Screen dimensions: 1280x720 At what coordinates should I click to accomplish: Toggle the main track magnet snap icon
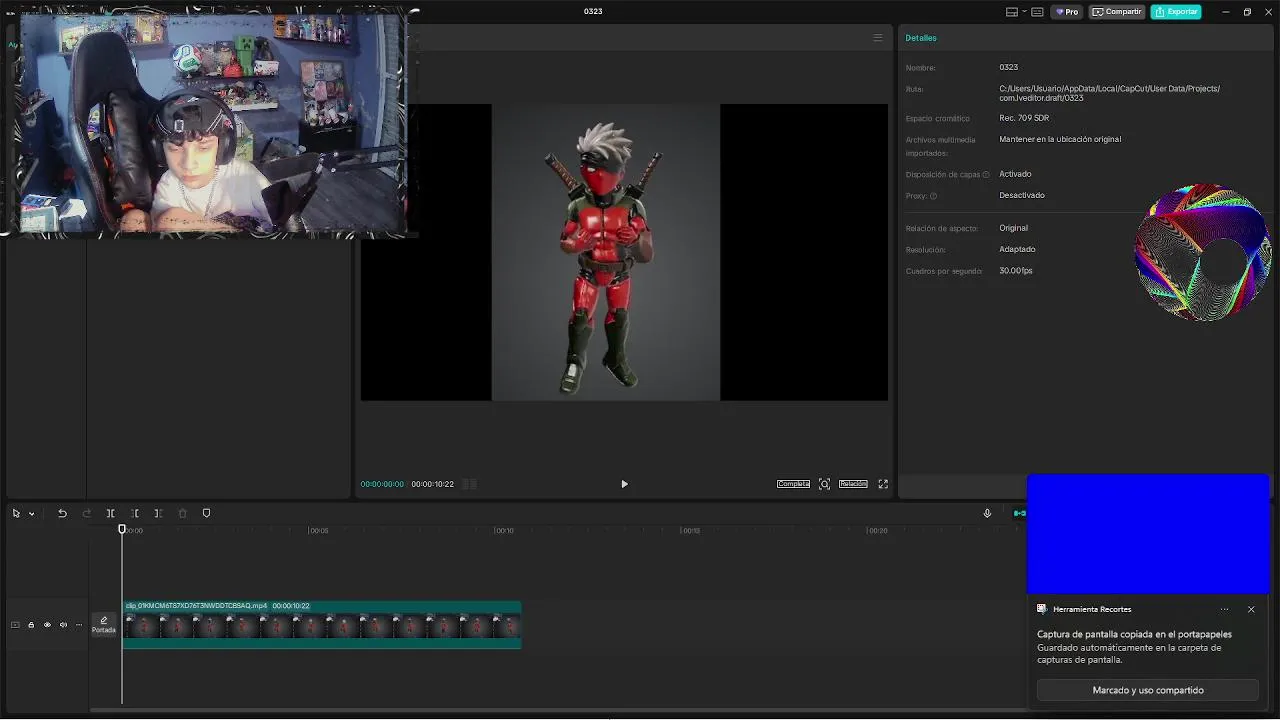1019,513
